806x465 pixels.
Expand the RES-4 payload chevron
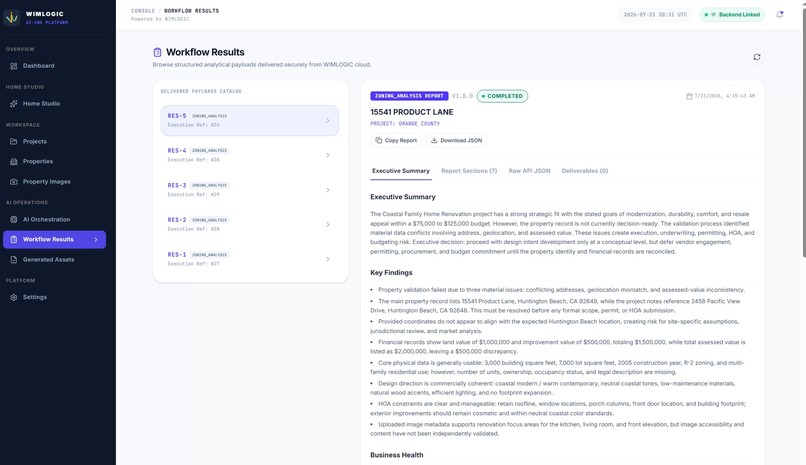point(328,155)
